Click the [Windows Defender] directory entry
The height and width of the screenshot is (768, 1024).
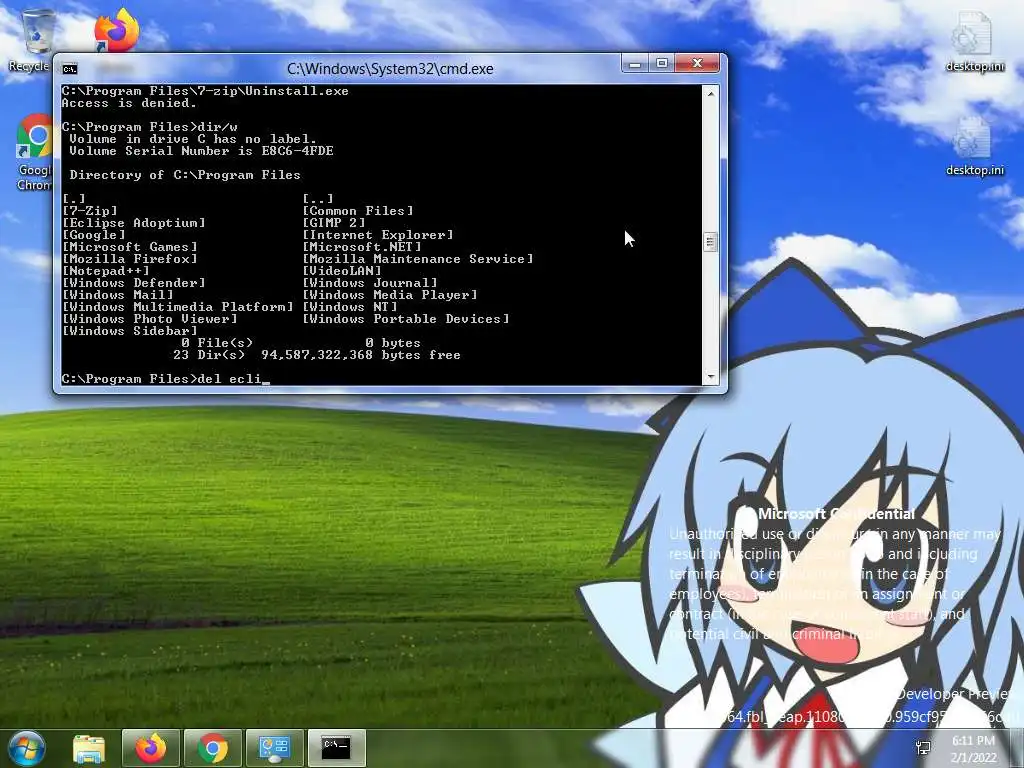(134, 283)
